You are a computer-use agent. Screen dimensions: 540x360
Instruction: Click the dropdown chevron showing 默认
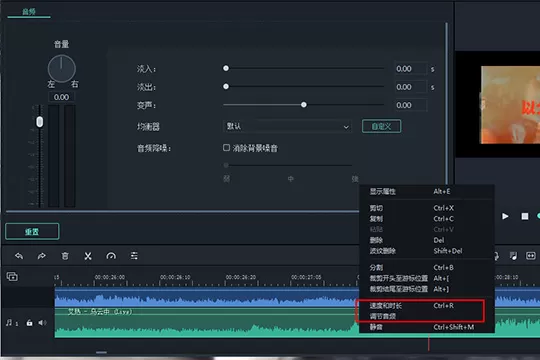(346, 127)
